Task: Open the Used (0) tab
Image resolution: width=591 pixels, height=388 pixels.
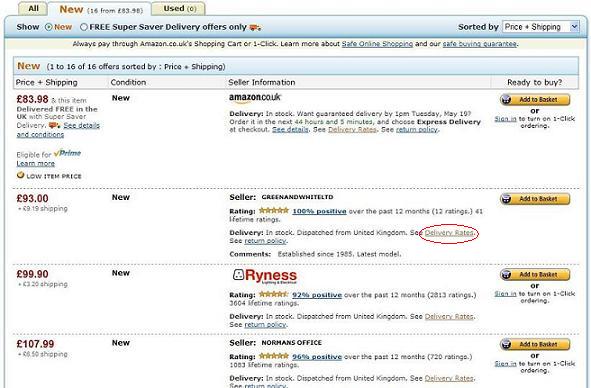Action: click(x=179, y=8)
